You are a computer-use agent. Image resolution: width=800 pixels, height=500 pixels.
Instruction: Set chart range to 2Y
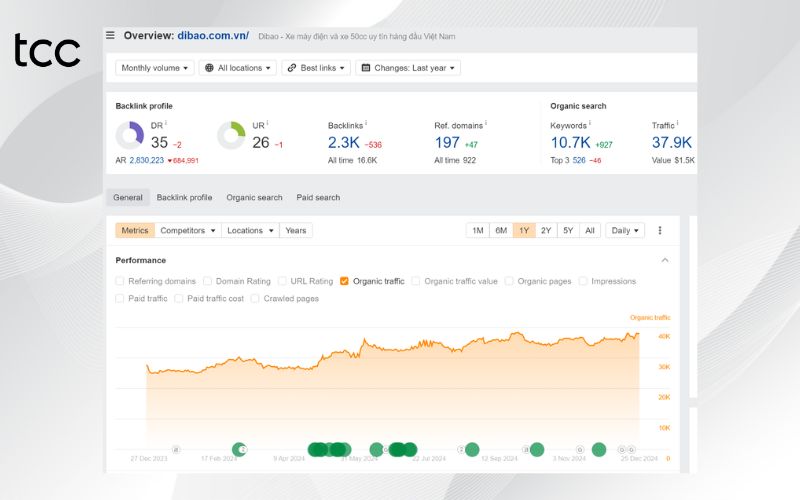[x=546, y=231]
